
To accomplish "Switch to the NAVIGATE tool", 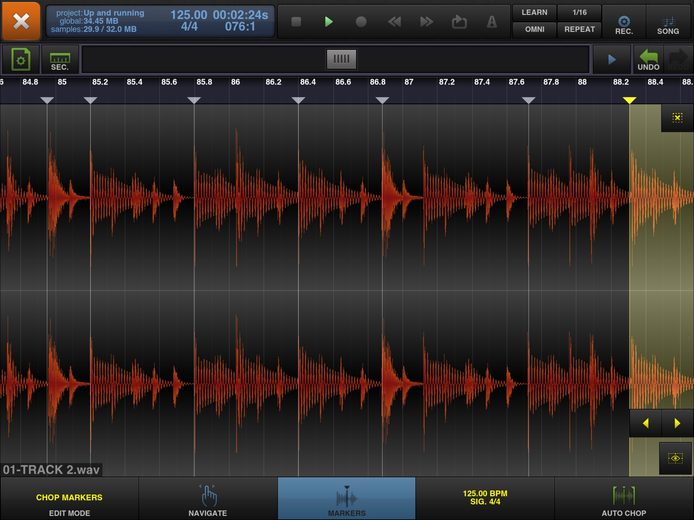I will click(x=208, y=499).
